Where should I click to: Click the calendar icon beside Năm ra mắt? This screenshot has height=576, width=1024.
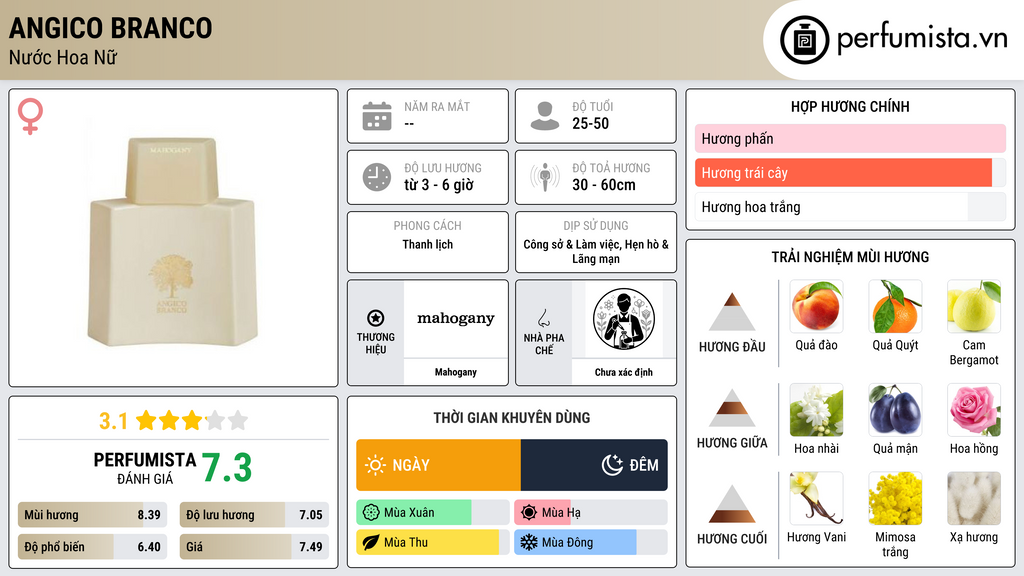(377, 116)
